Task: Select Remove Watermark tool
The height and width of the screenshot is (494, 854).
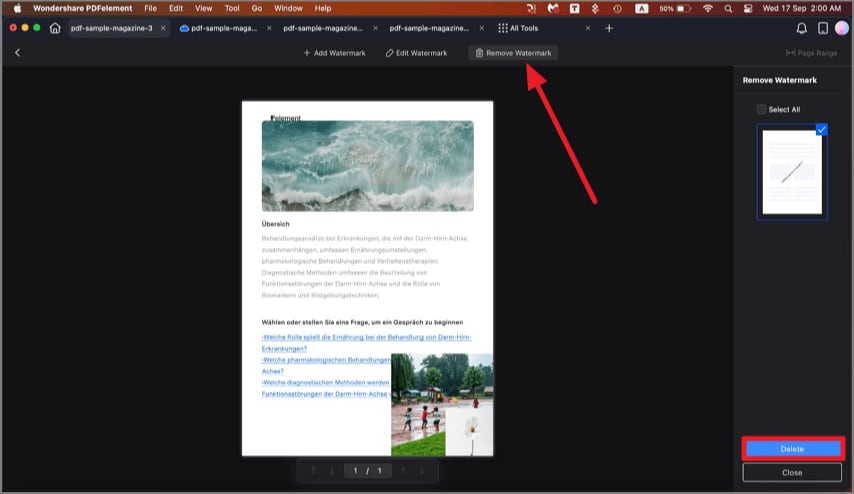Action: [513, 53]
